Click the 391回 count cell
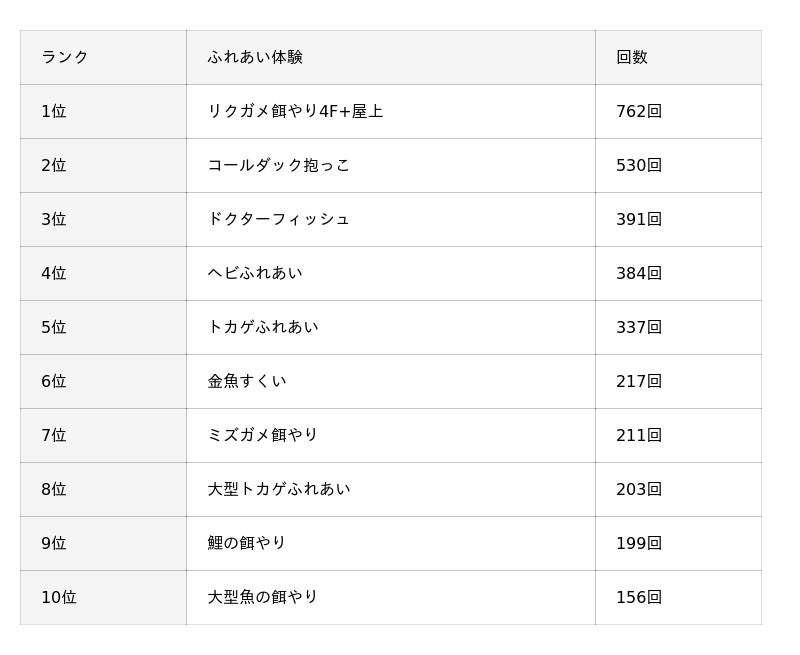Image resolution: width=800 pixels, height=655 pixels. tap(639, 219)
